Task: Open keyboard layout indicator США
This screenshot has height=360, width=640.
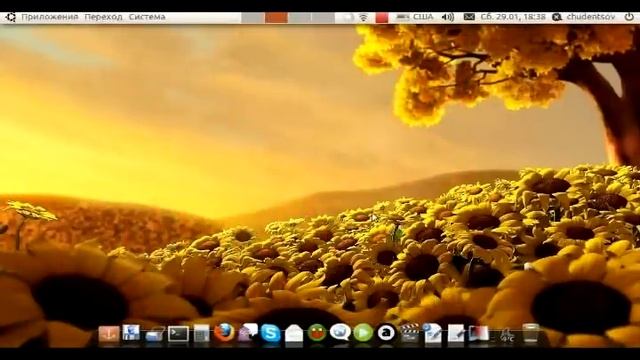Action: point(415,17)
